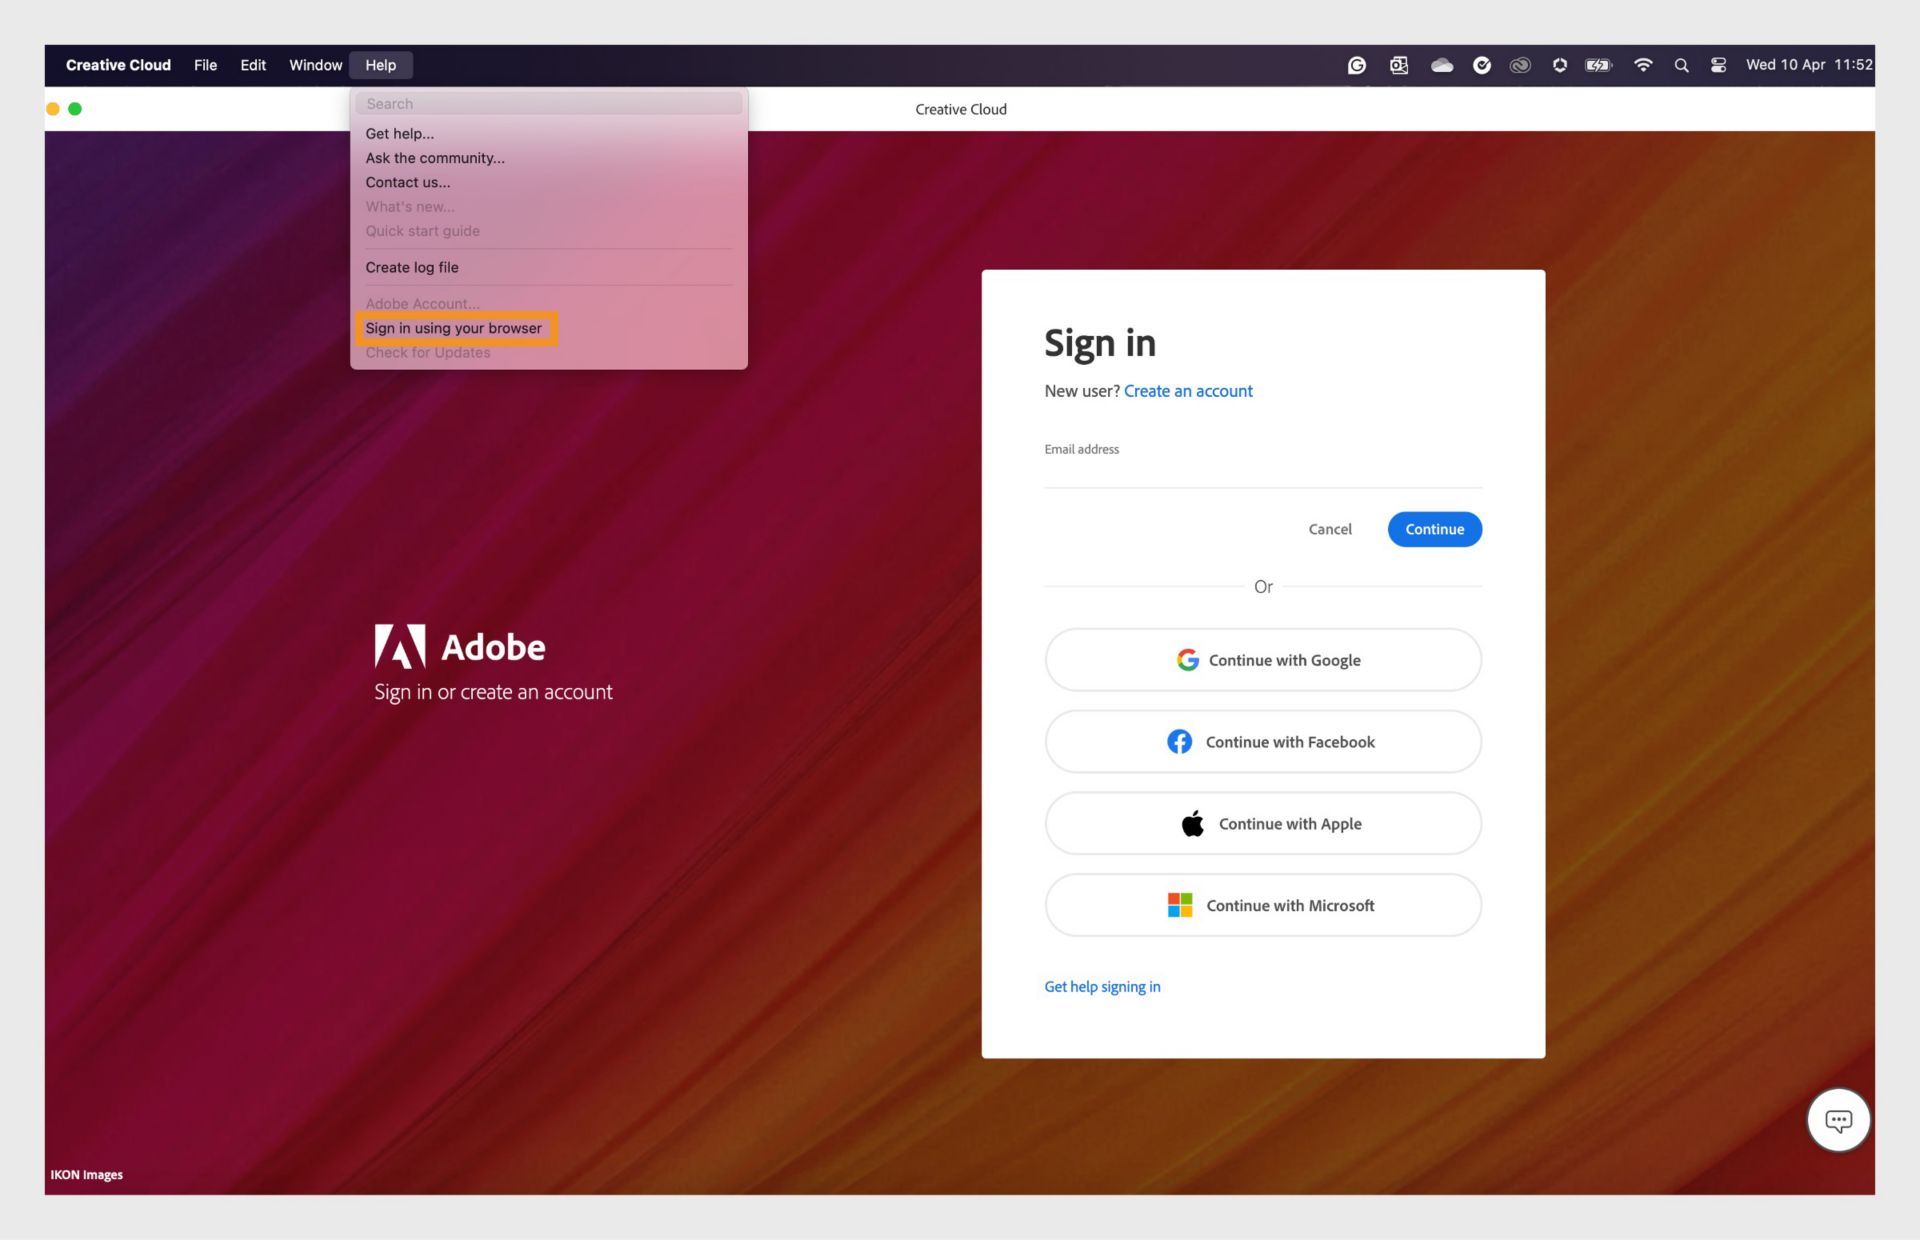The width and height of the screenshot is (1920, 1240).
Task: Open the Creative Cloud application menu
Action: click(118, 65)
